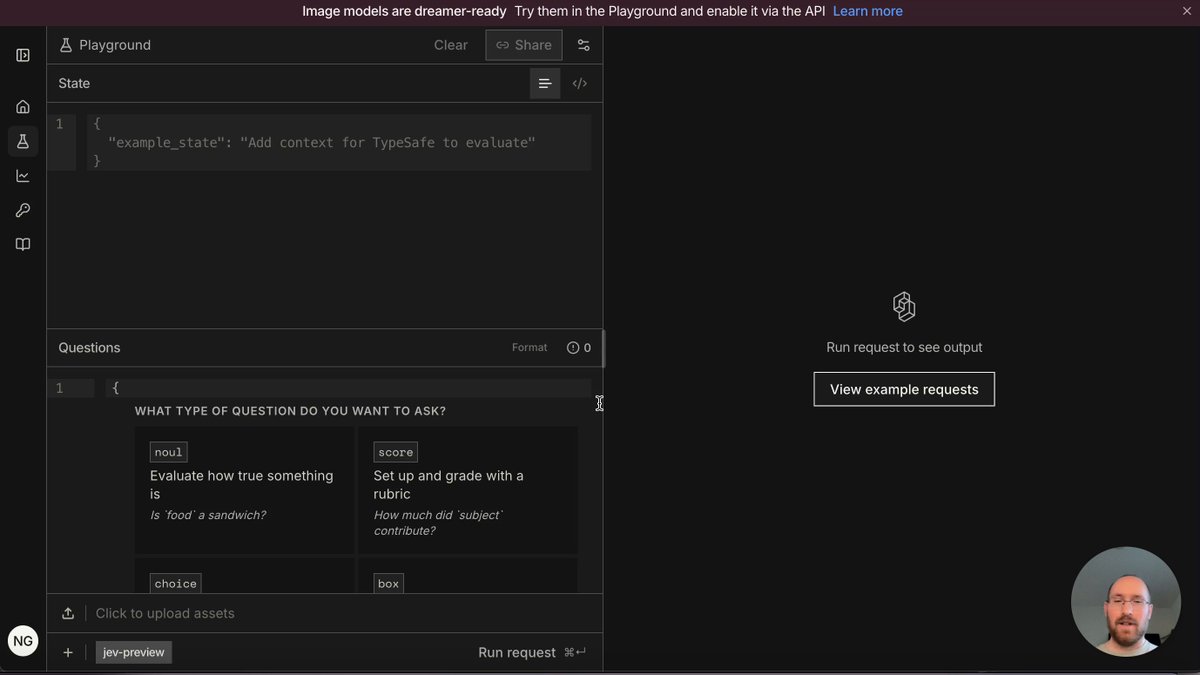Click the plus icon beside jev-preview
Viewport: 1200px width, 675px height.
tap(68, 652)
